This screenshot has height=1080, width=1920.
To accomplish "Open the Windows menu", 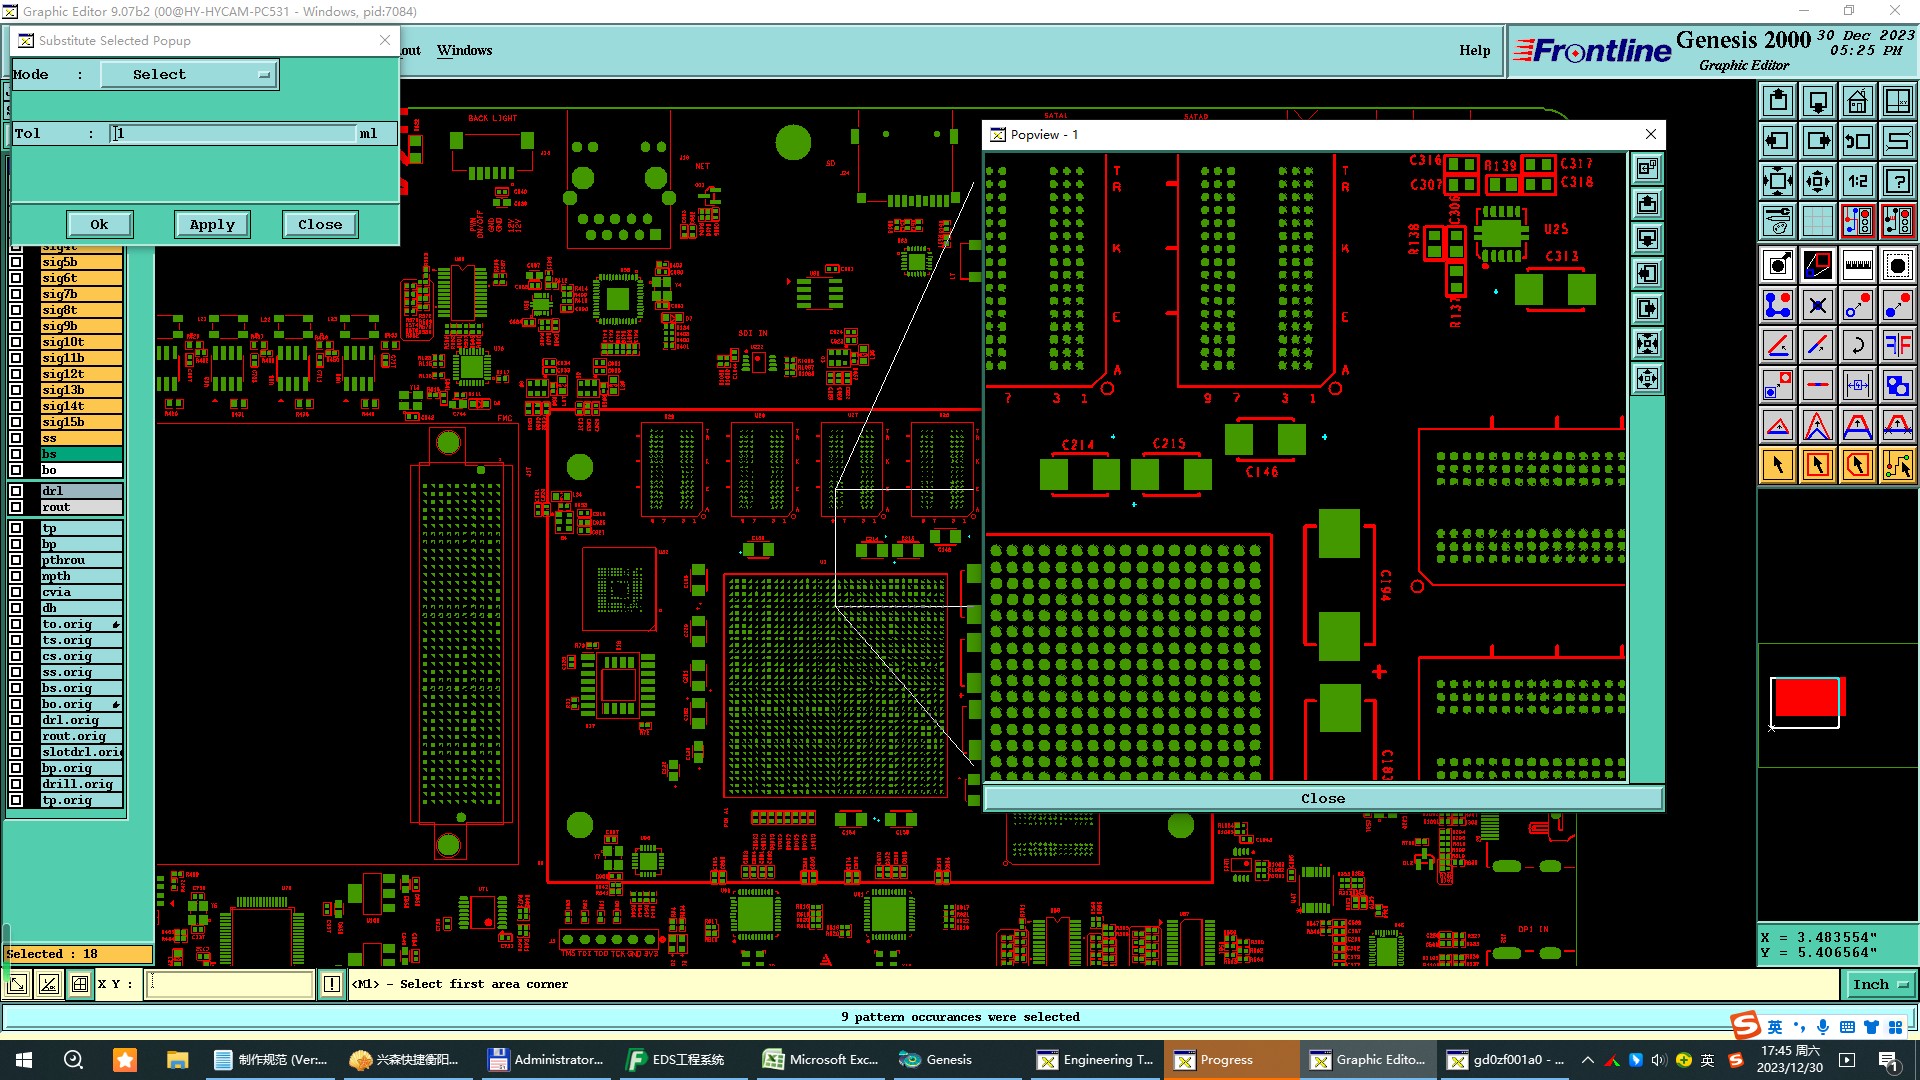I will [x=464, y=51].
